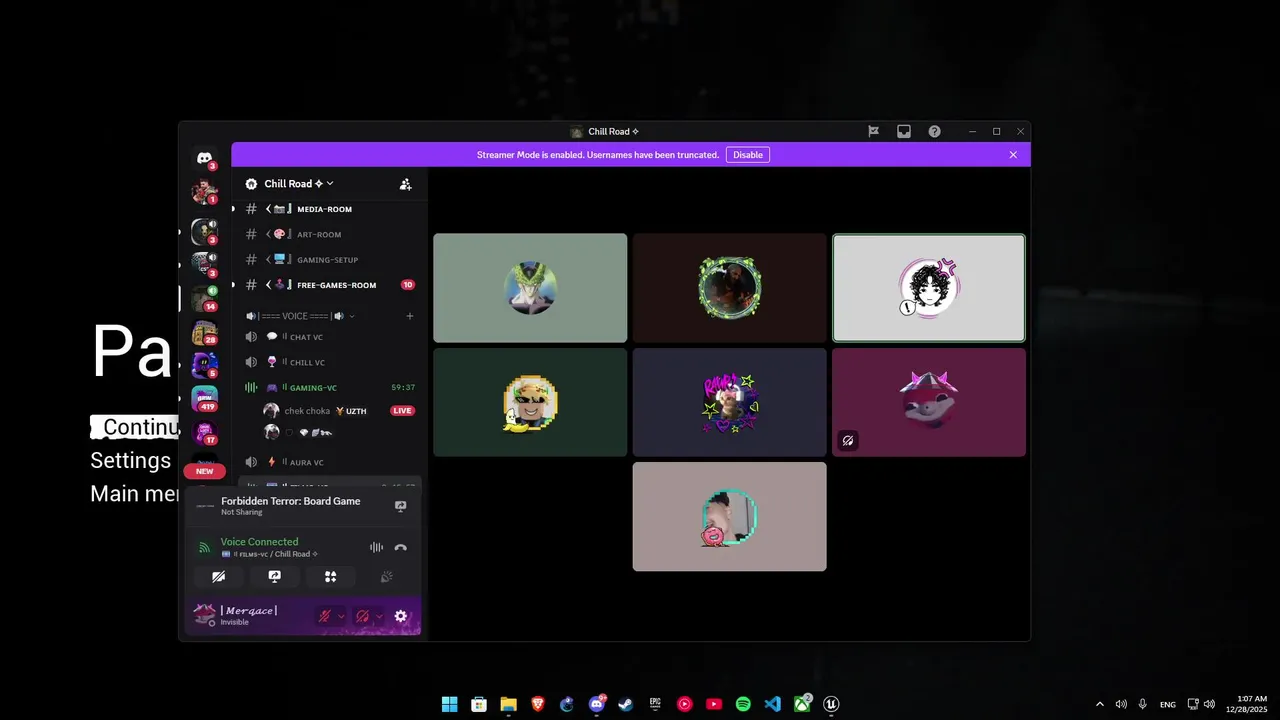The image size is (1280, 720).
Task: Open the server icon with badge 14
Action: 204,299
